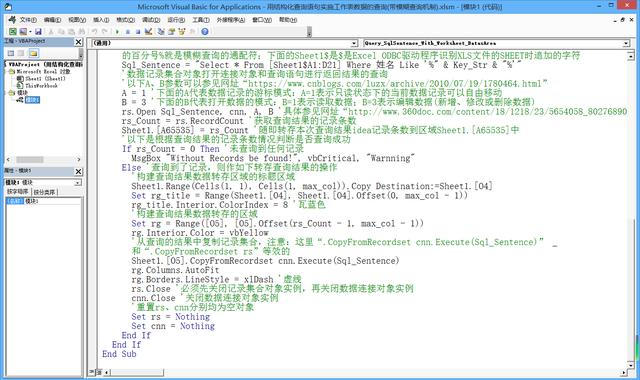
Task: Toggle Full Module View button below code
Action: [98, 372]
